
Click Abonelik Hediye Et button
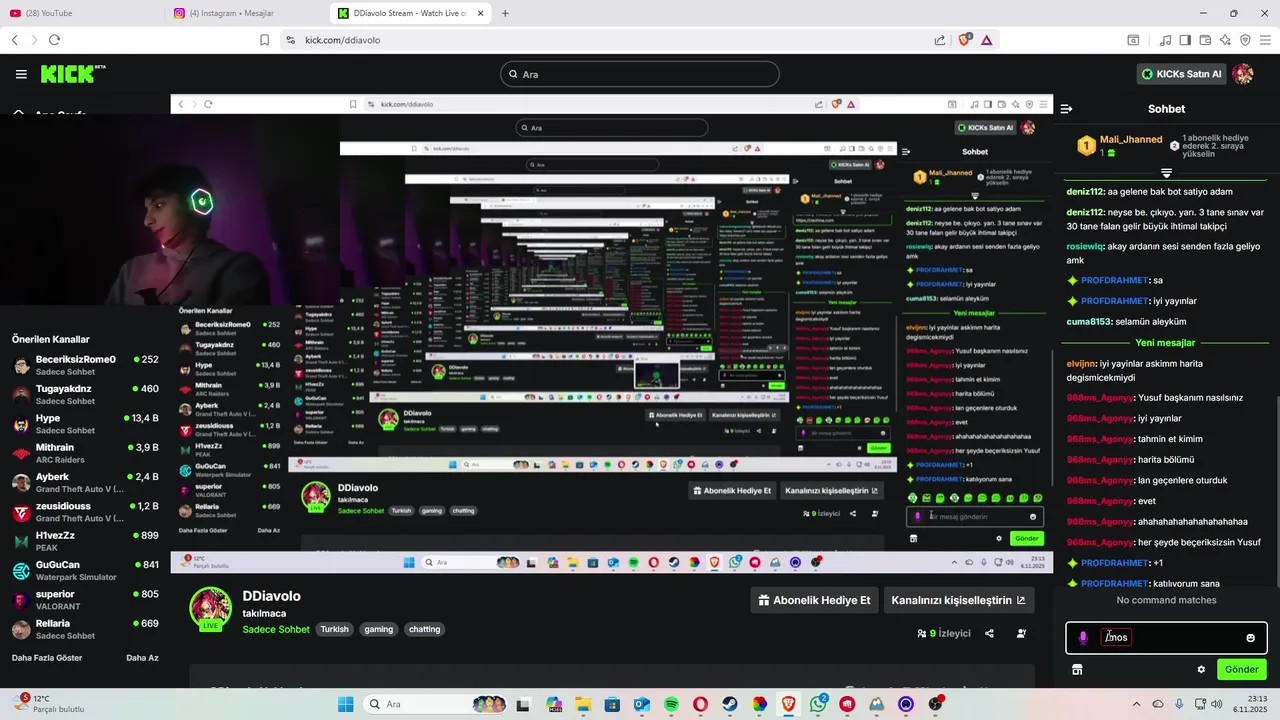[x=814, y=600]
